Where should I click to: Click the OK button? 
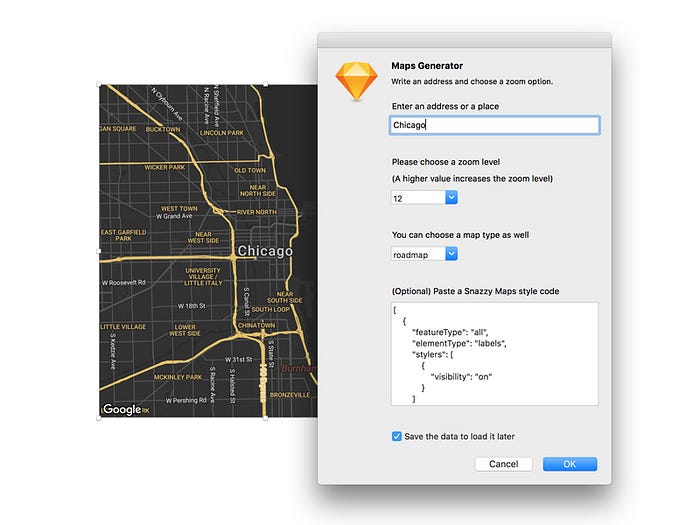tap(570, 464)
